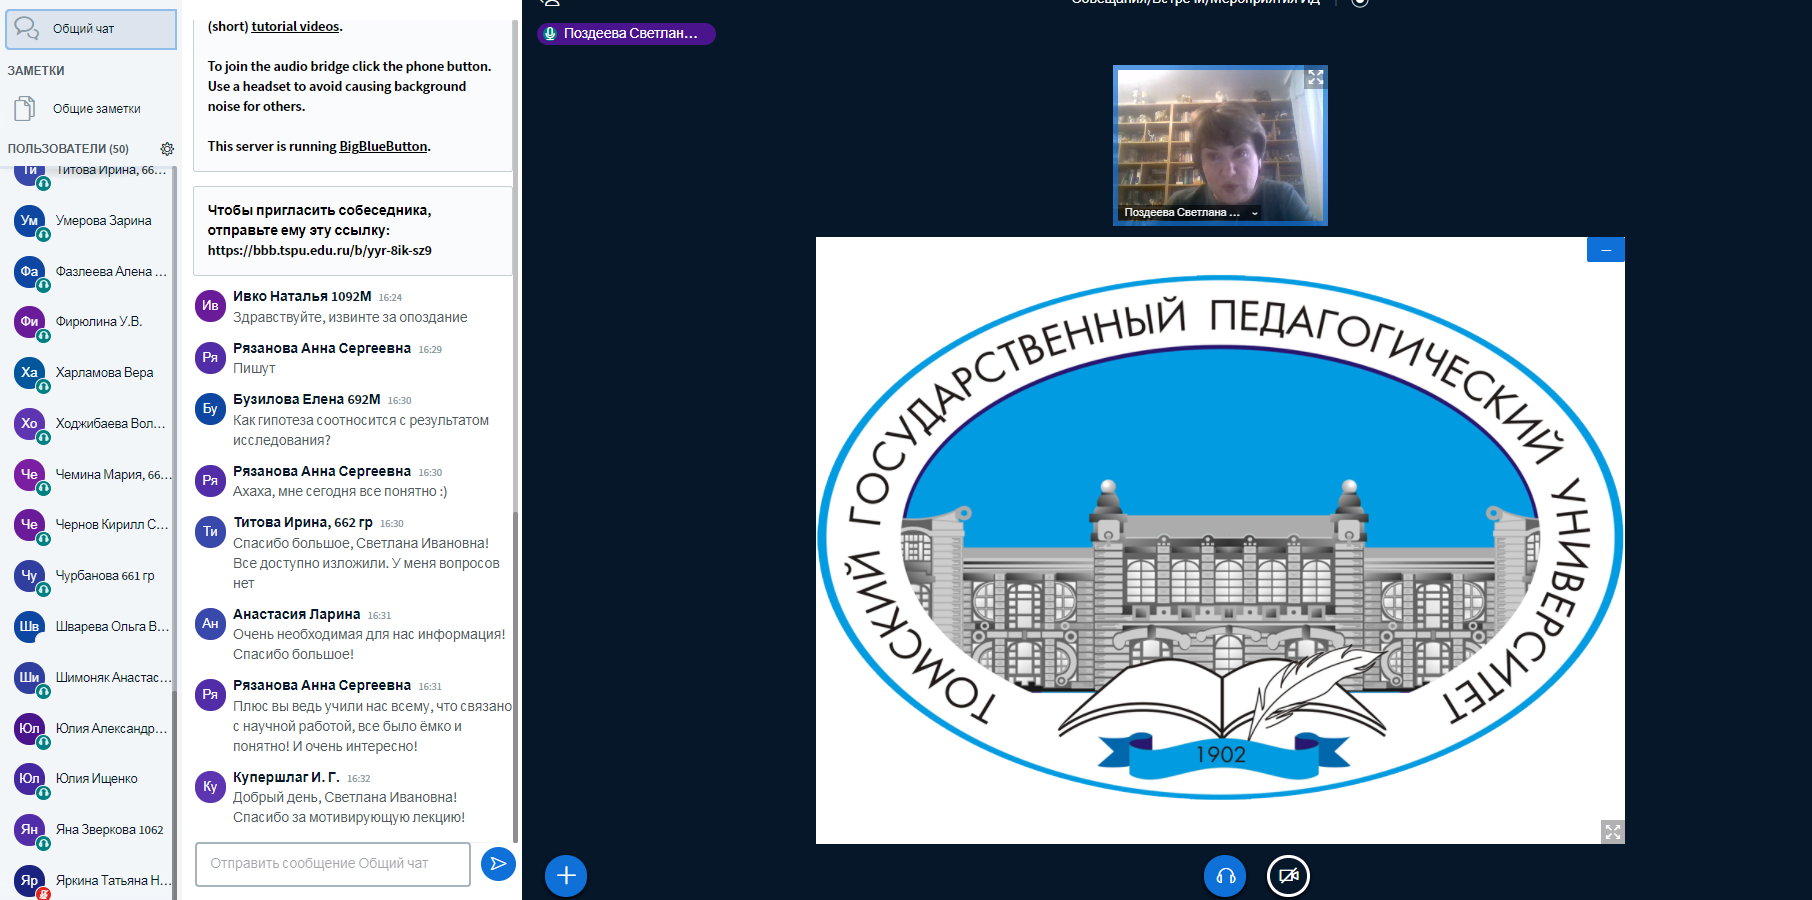Click the Ив avatar of Ивко Наталья message
This screenshot has width=1812, height=900.
pyautogui.click(x=210, y=305)
